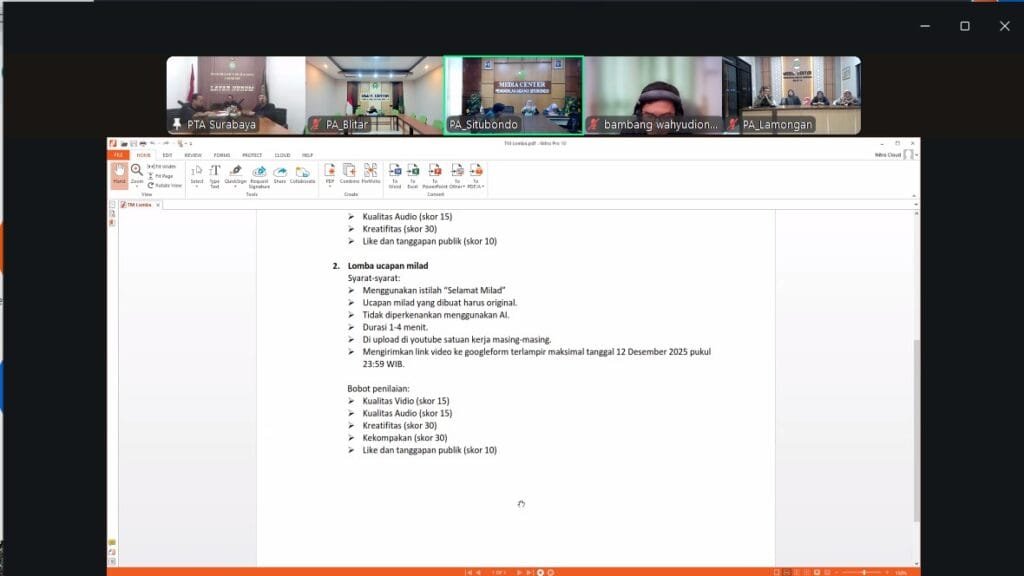Switch to the REVIEW ribbon tab

point(192,155)
